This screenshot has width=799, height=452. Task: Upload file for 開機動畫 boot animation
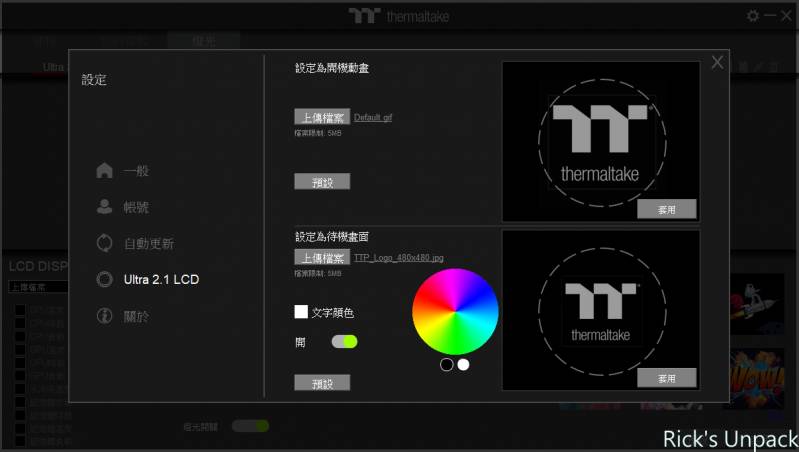click(322, 117)
